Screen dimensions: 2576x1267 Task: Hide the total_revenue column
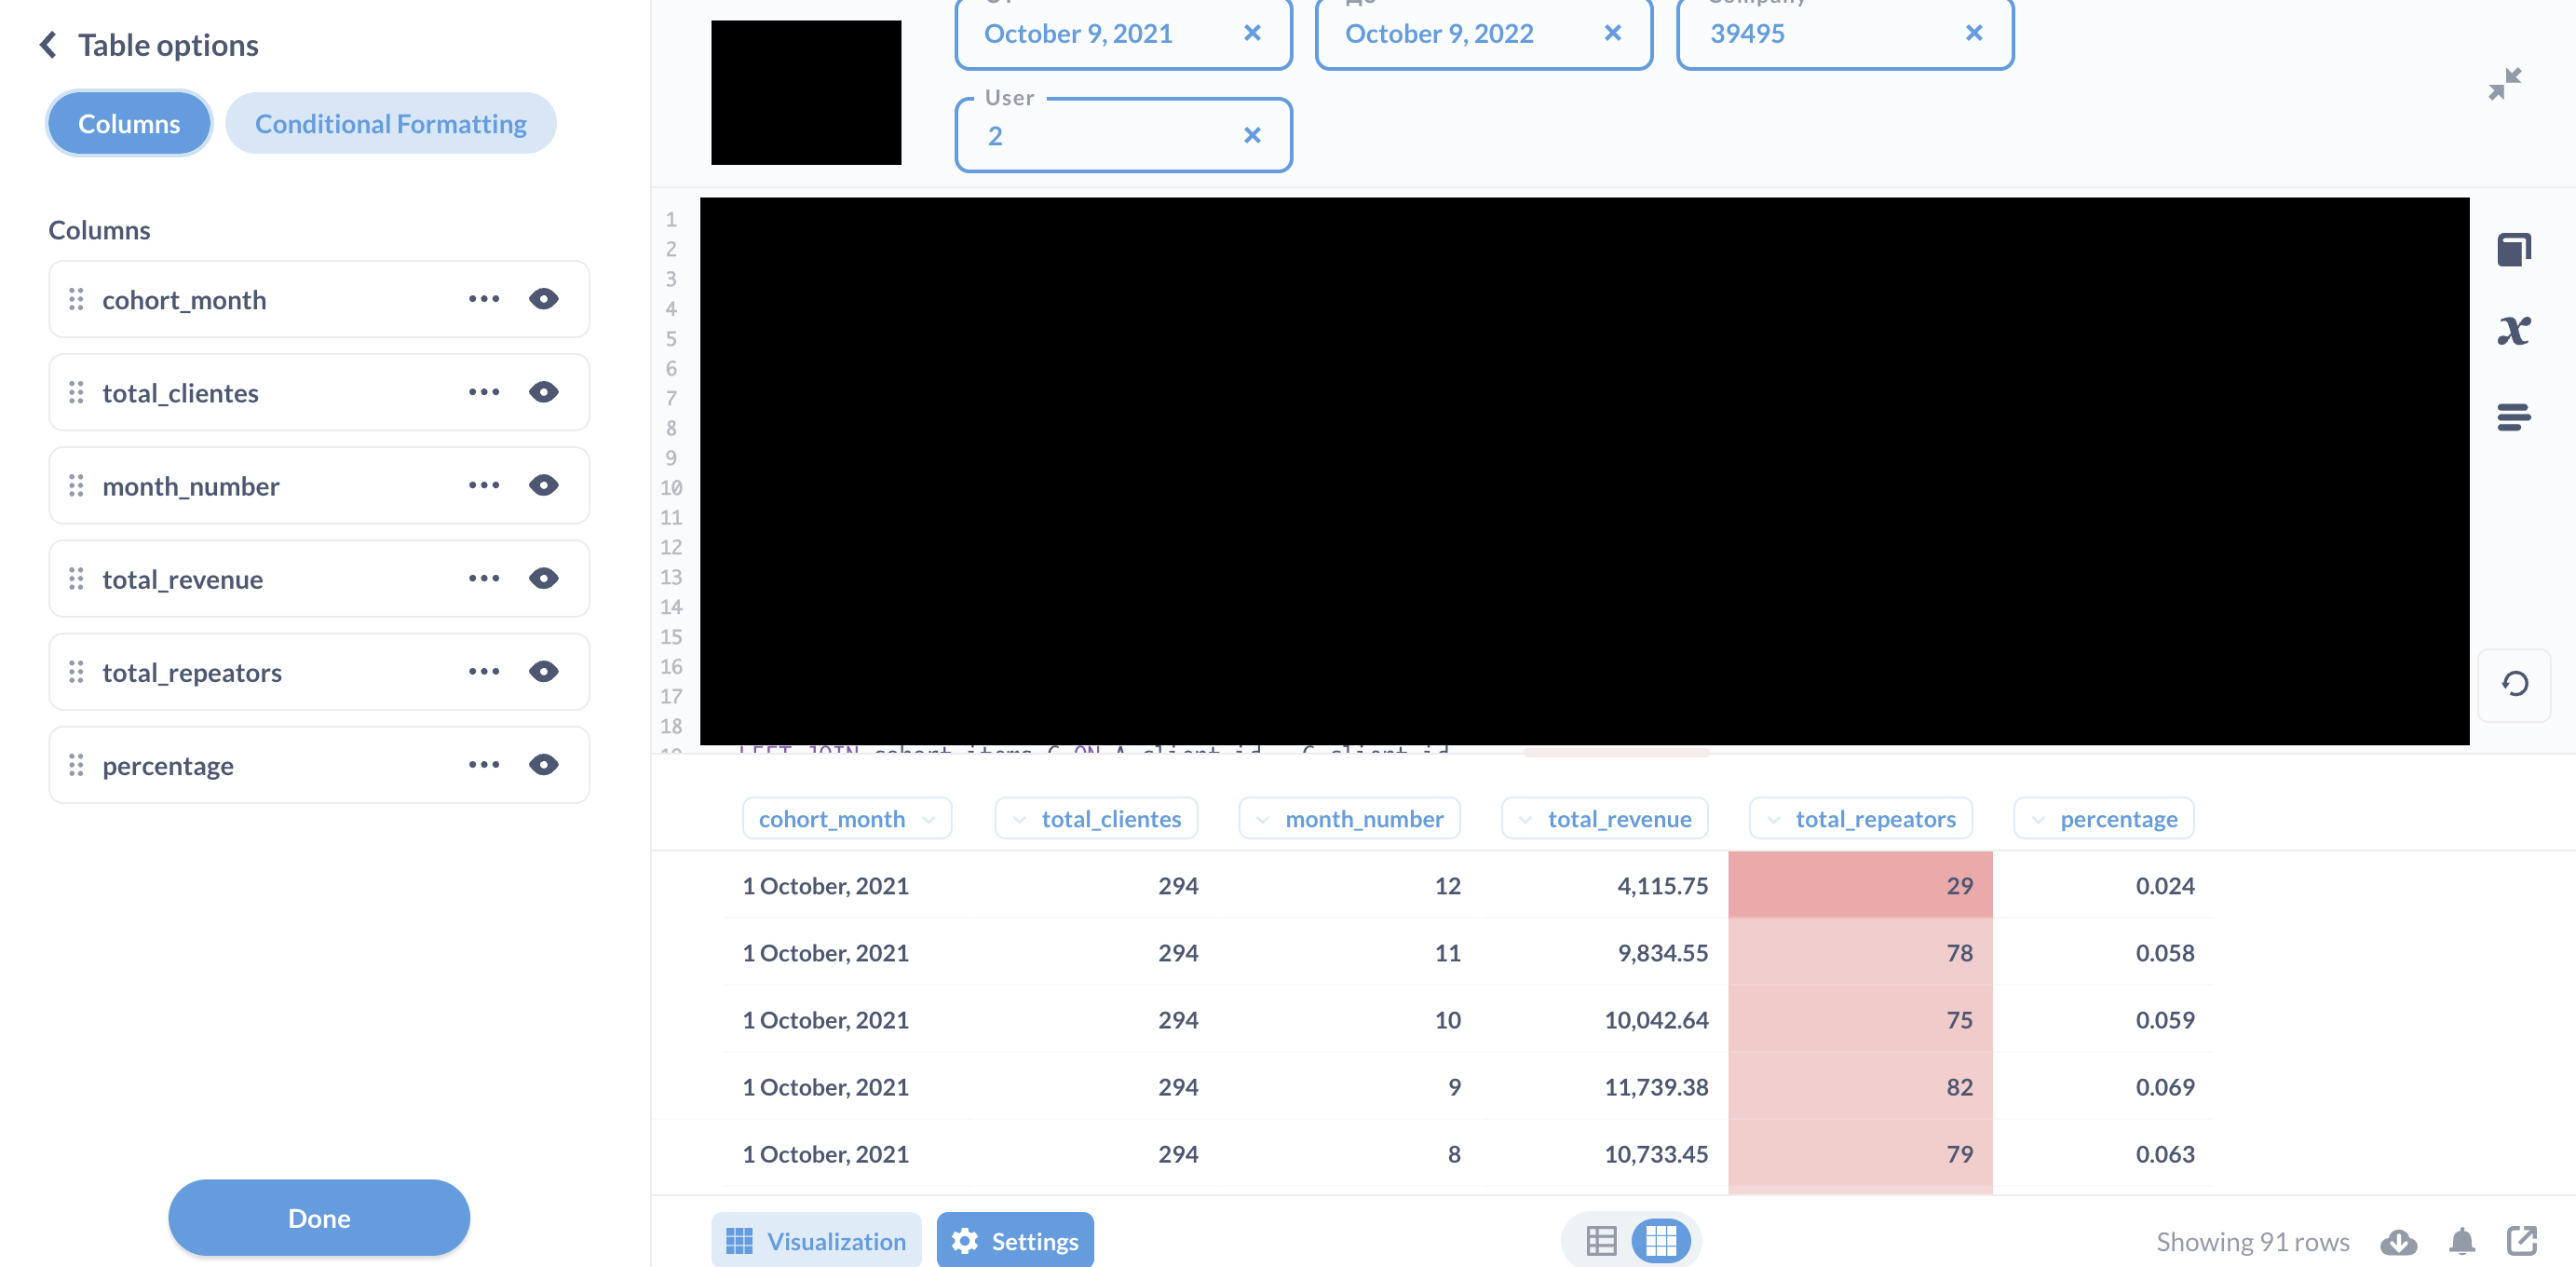coord(543,578)
